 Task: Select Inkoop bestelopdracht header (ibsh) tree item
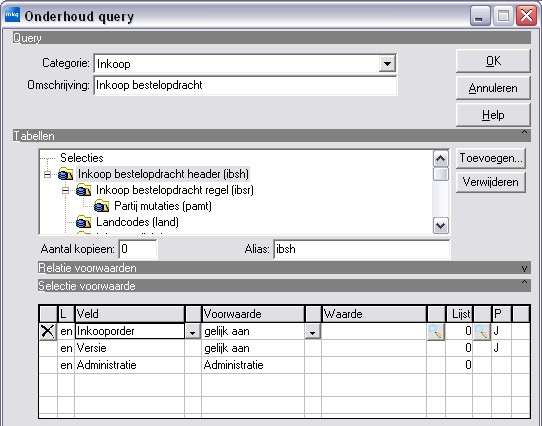coord(163,174)
